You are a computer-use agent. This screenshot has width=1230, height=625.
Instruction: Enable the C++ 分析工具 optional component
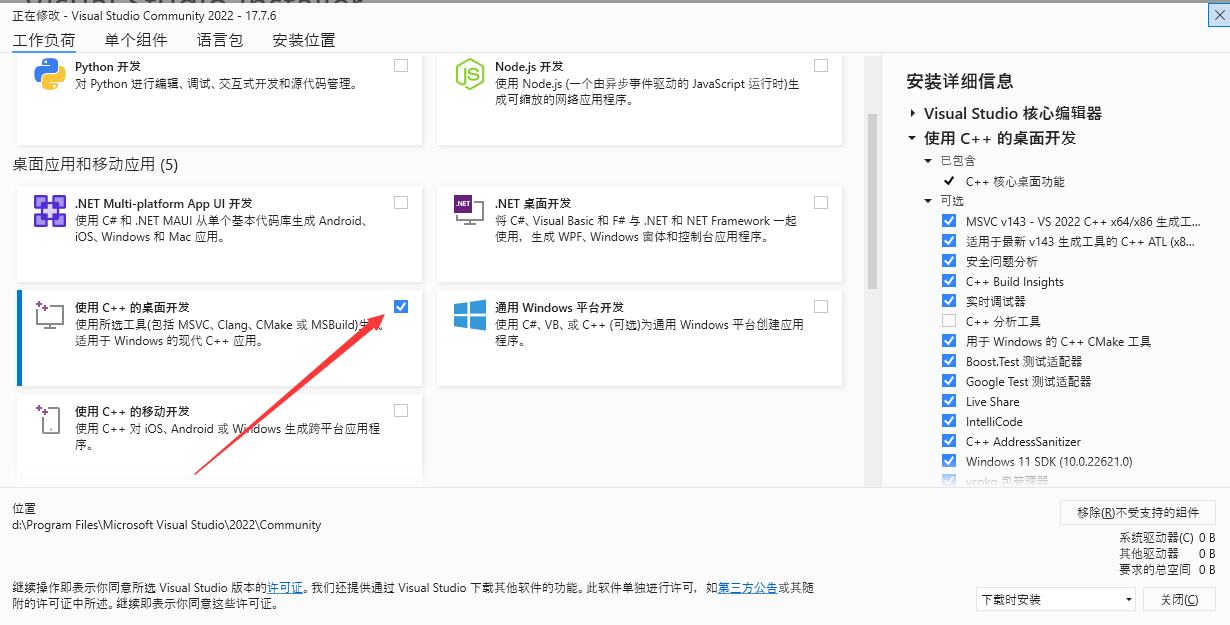[x=949, y=321]
